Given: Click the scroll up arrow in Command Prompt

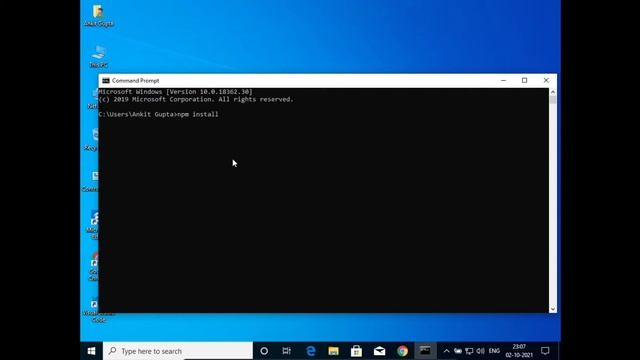Looking at the screenshot, I should [553, 92].
